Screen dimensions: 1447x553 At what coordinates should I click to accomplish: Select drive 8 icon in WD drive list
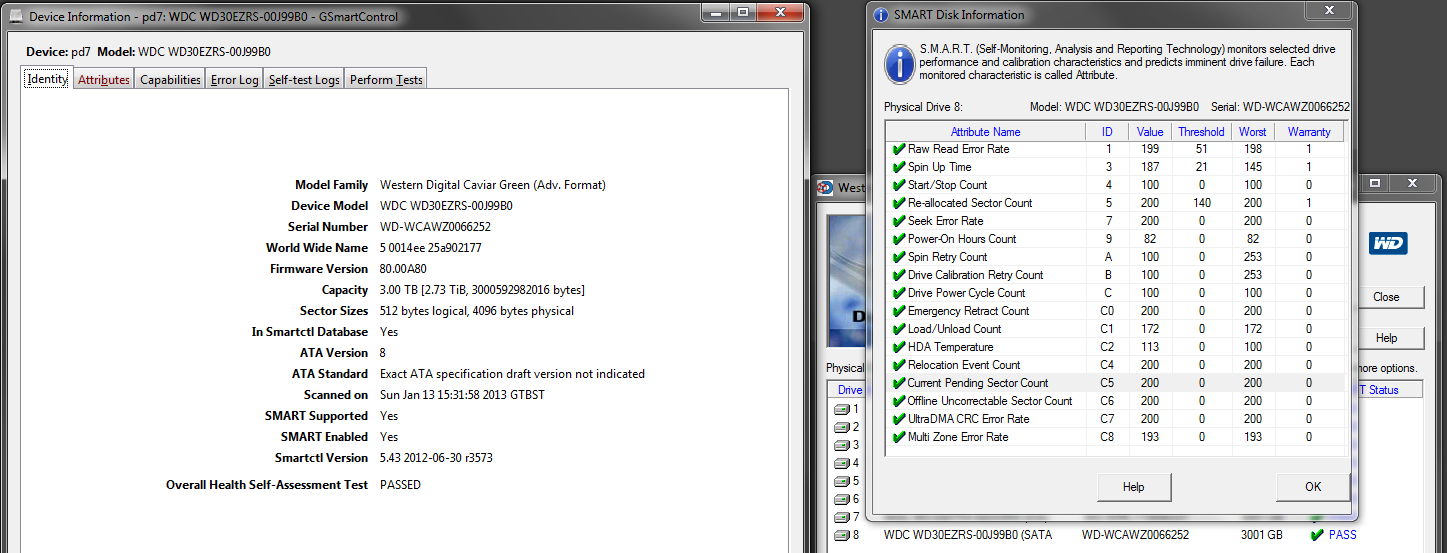(x=841, y=535)
